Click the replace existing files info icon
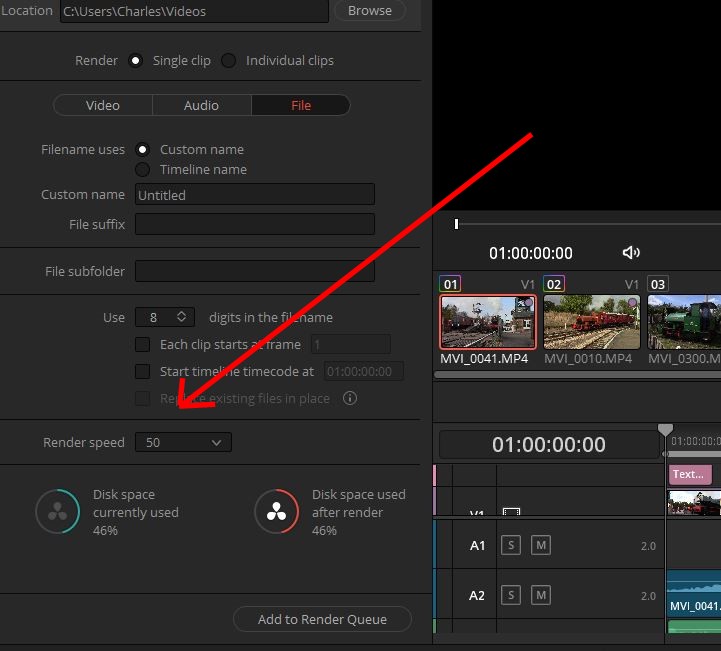This screenshot has height=651, width=721. pyautogui.click(x=349, y=398)
